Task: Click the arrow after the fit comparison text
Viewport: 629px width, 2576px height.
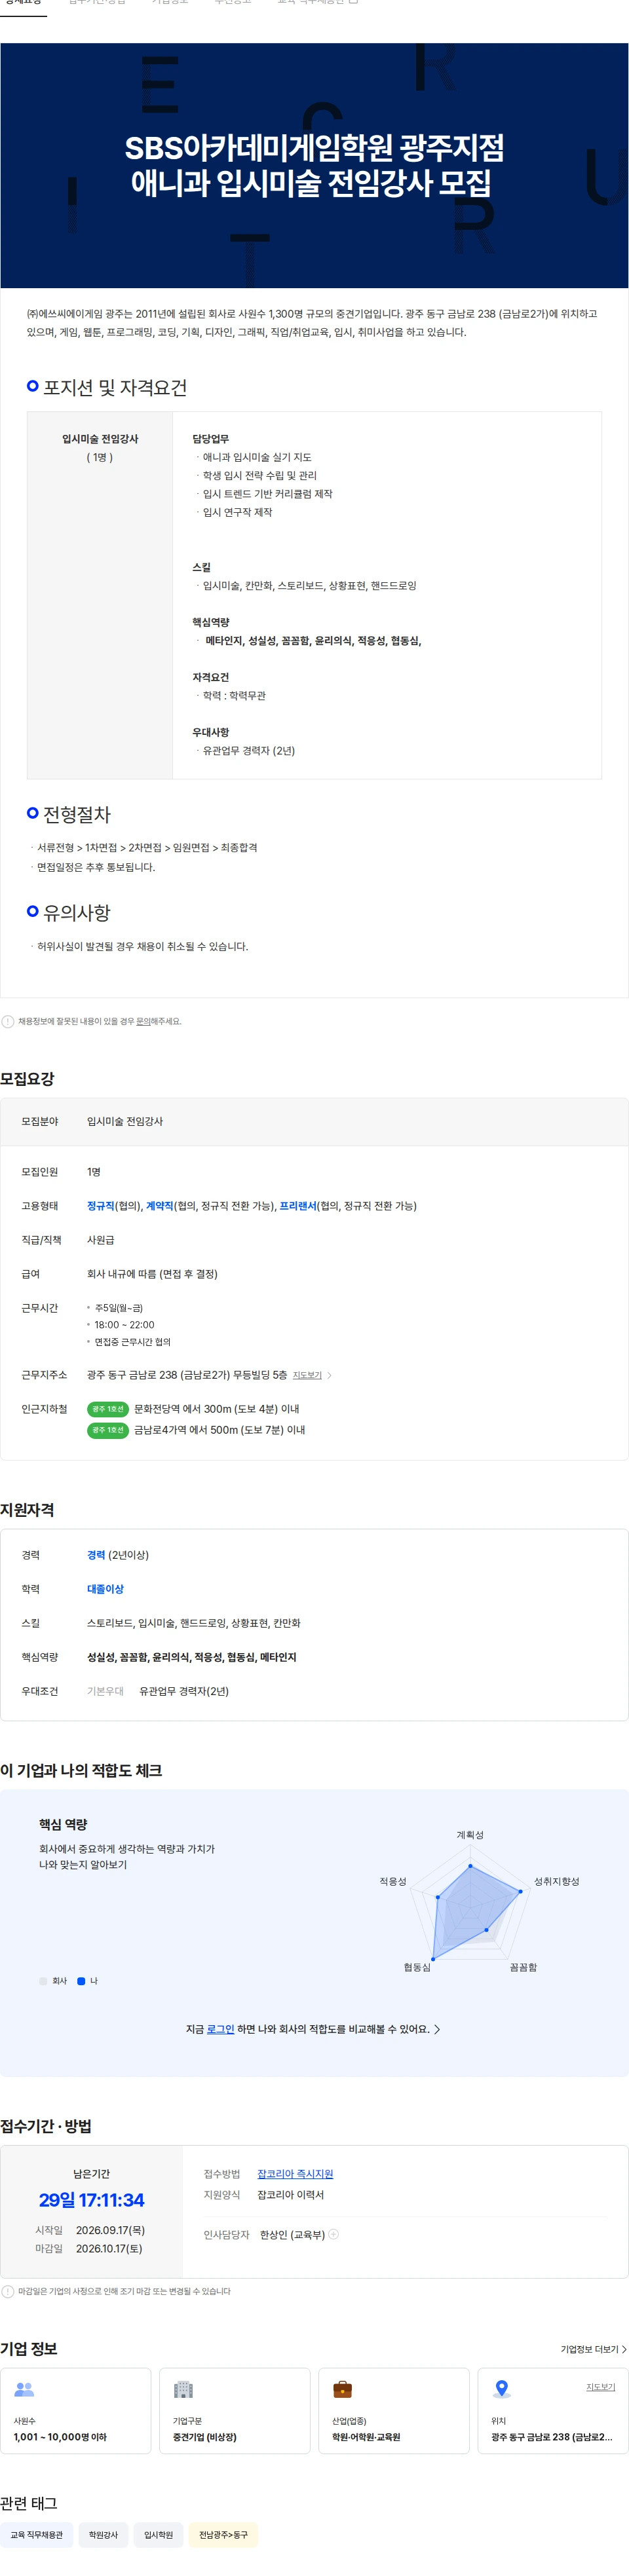Action: 437,2029
